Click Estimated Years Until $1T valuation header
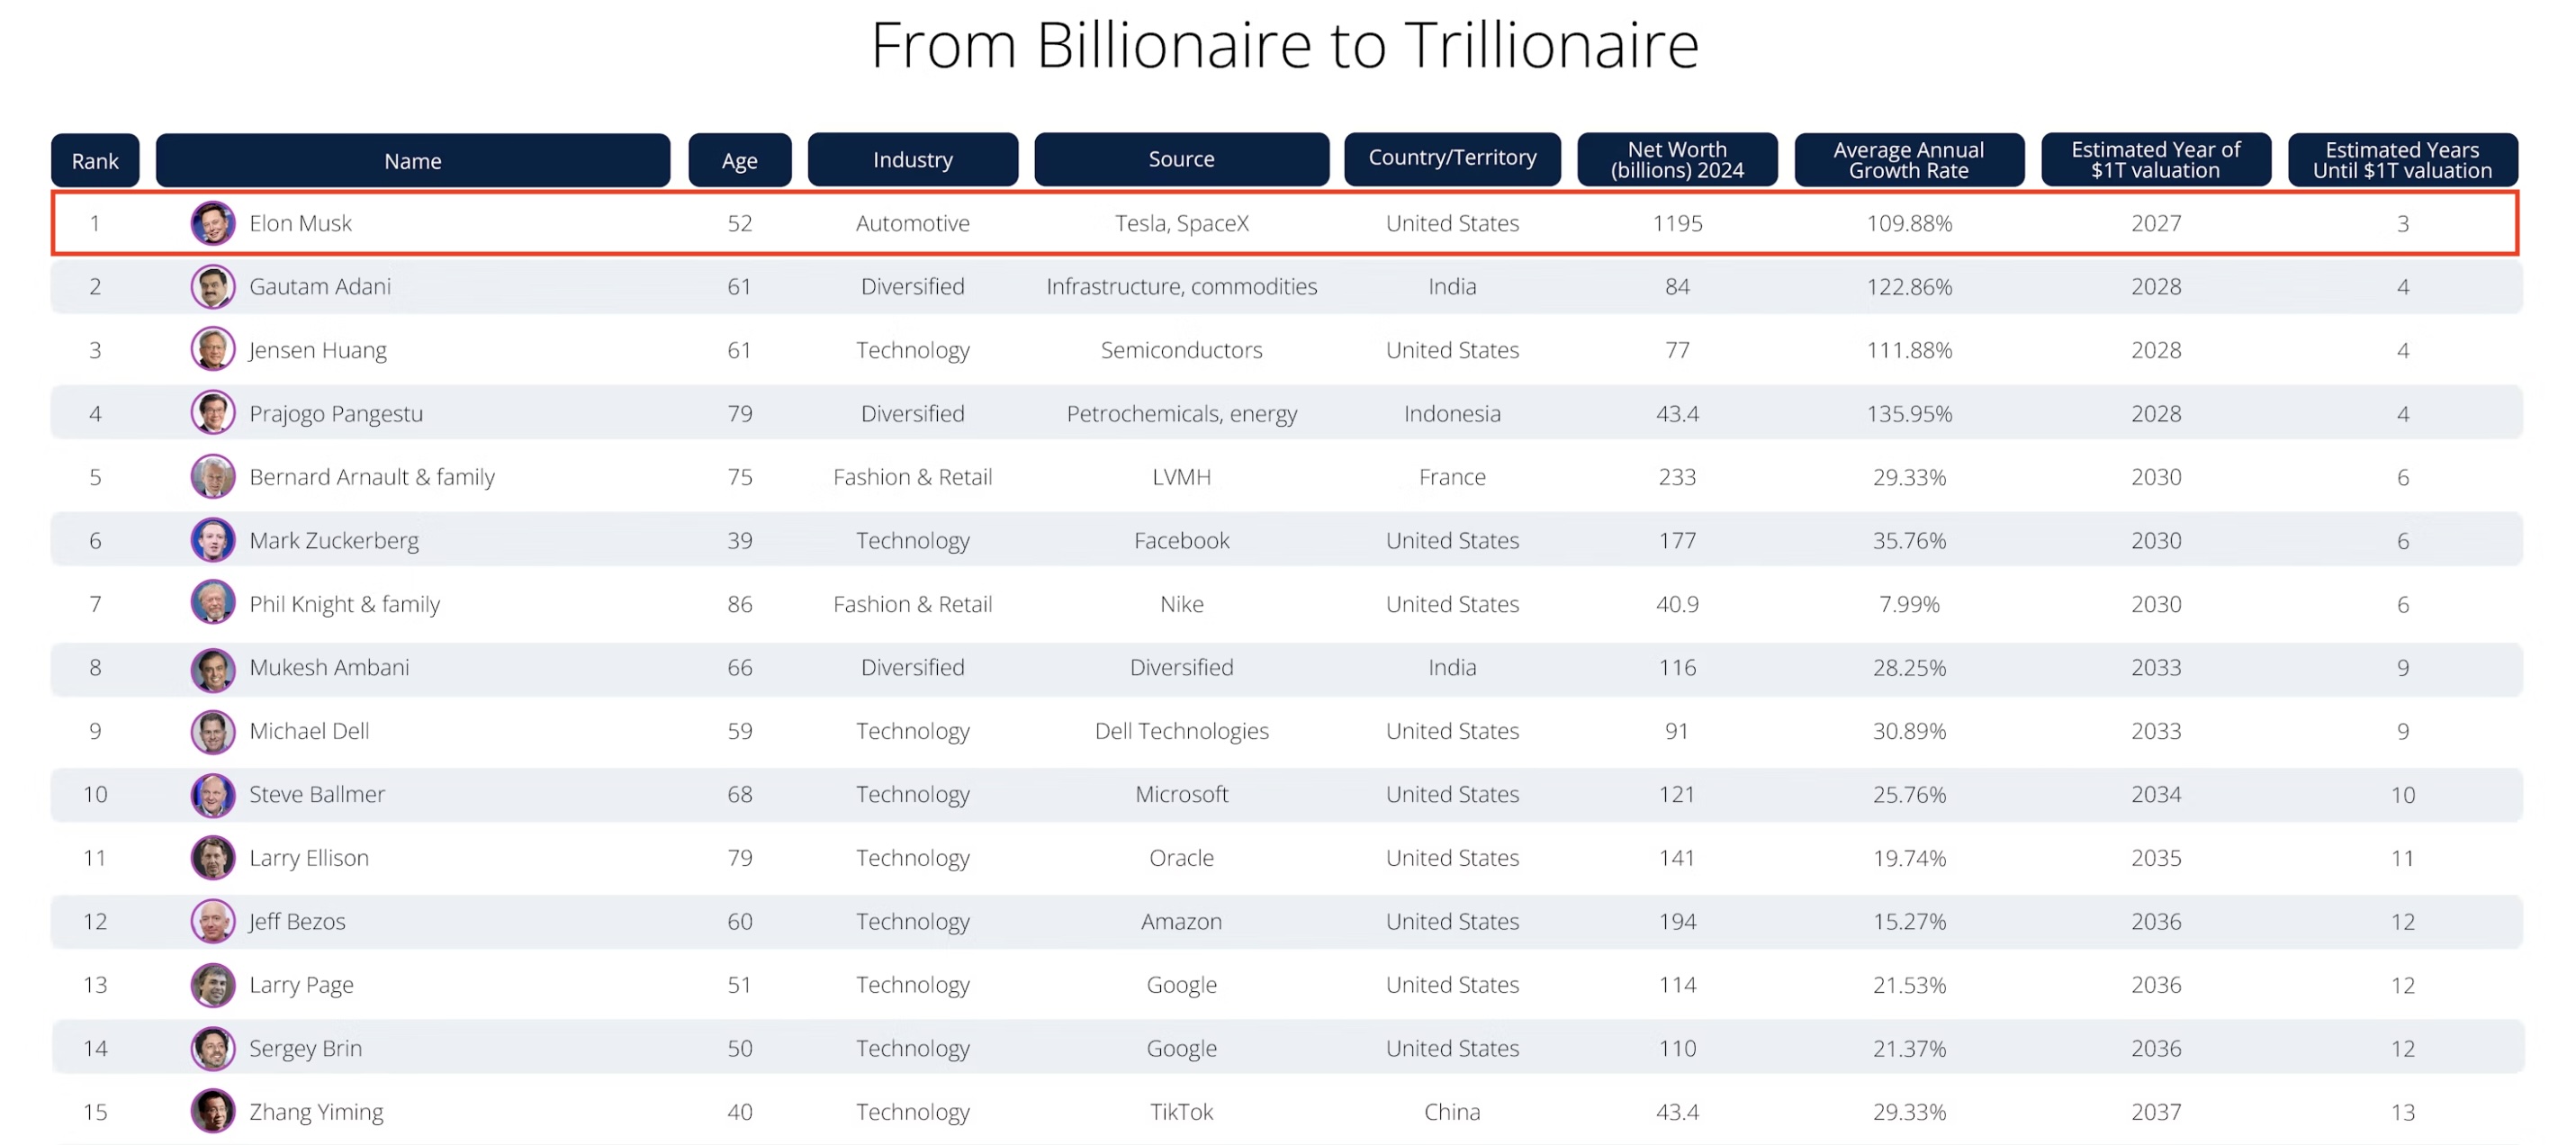 (2402, 159)
